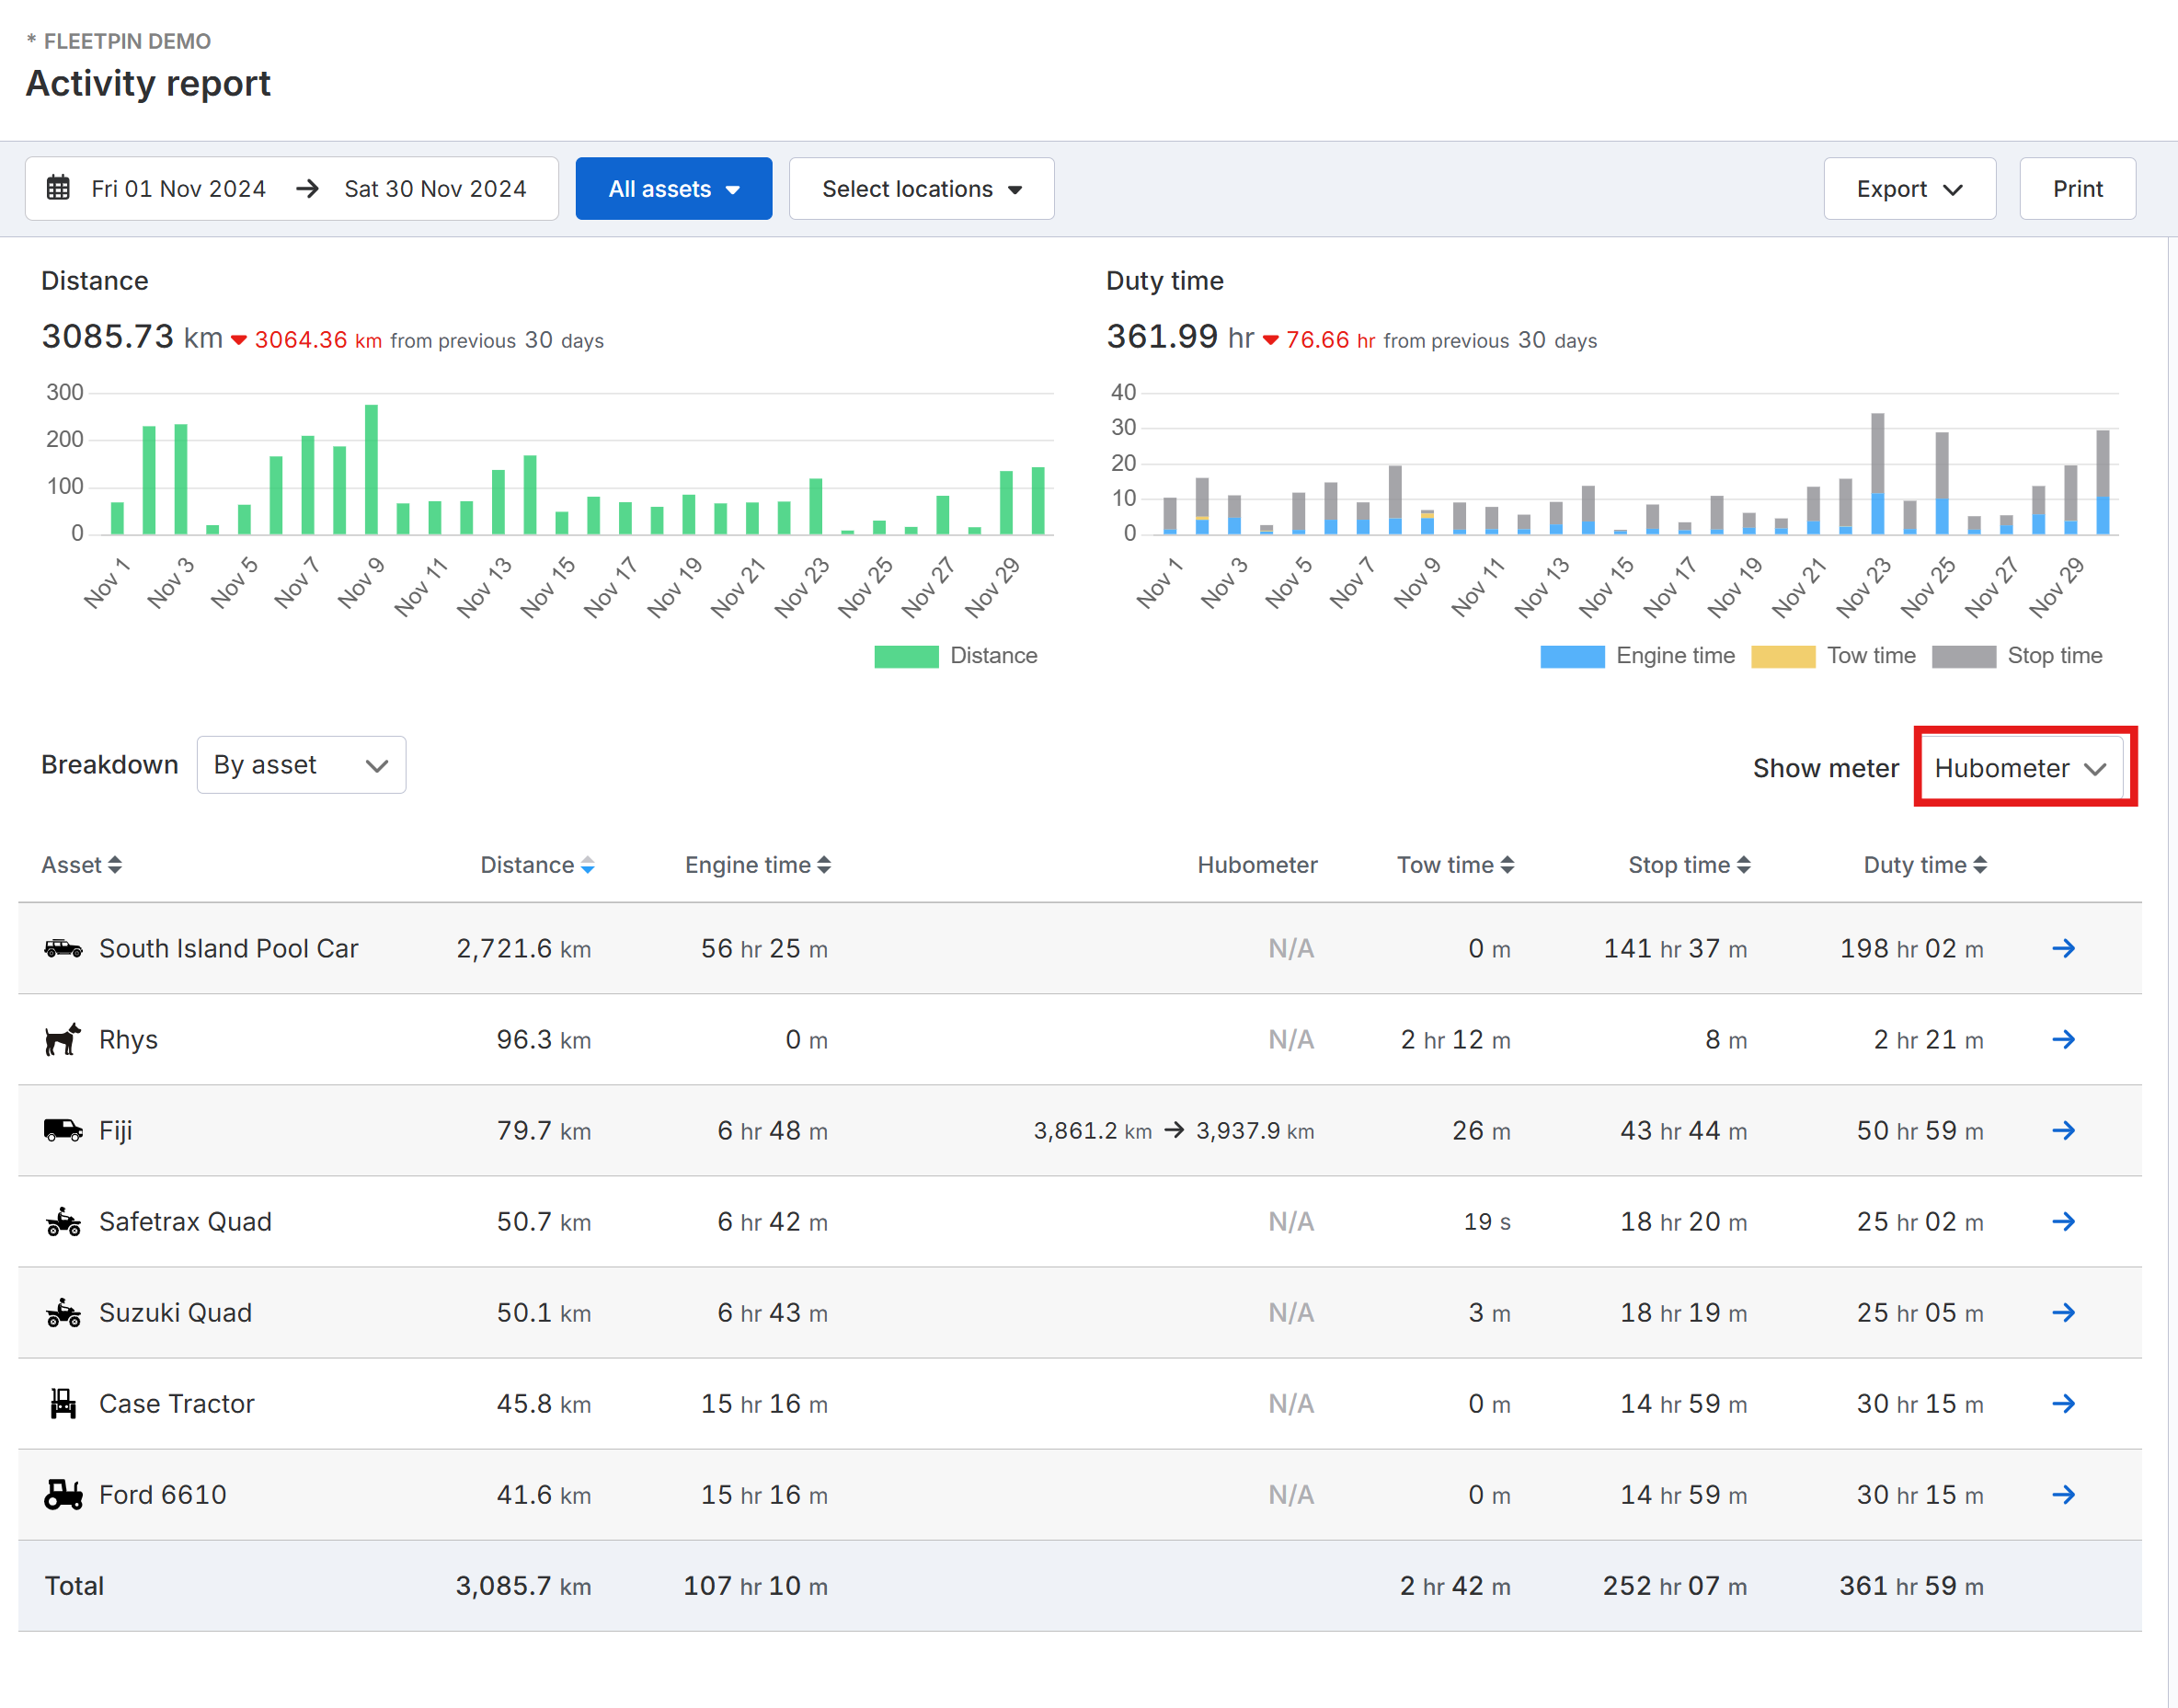Click the Ford 6610 tractor icon

(x=63, y=1494)
